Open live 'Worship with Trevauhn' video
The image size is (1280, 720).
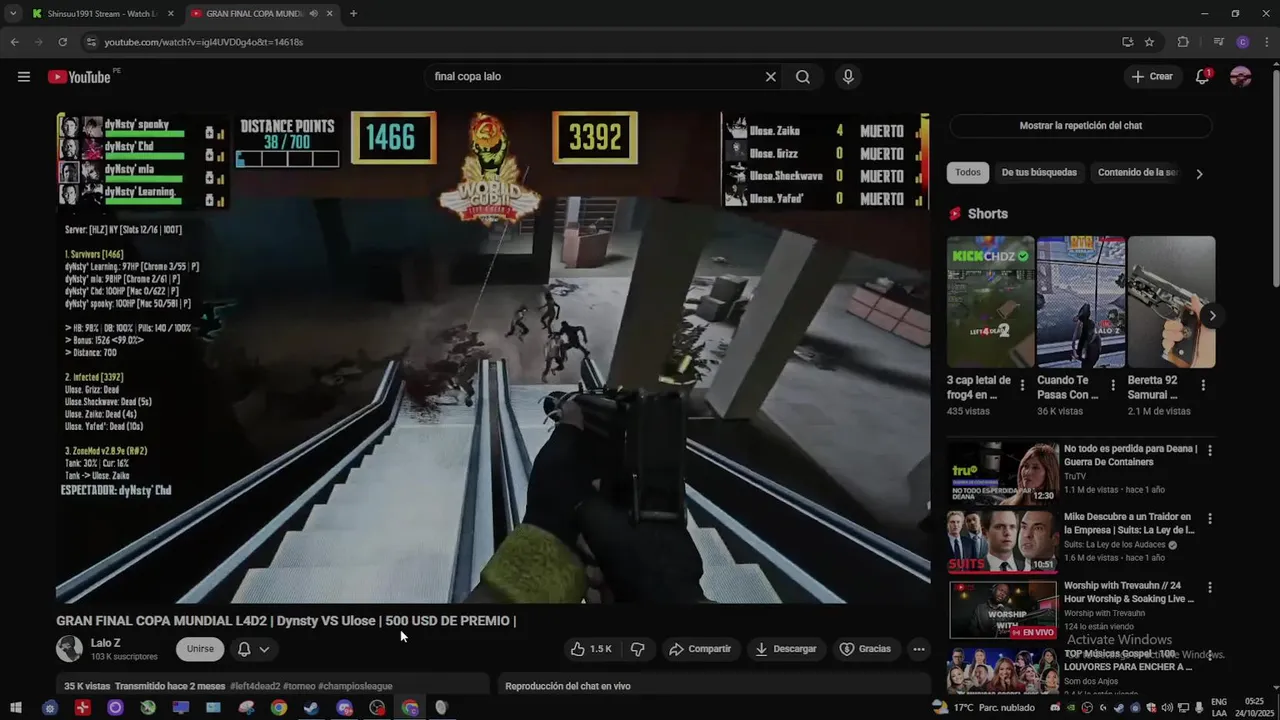pos(1003,609)
